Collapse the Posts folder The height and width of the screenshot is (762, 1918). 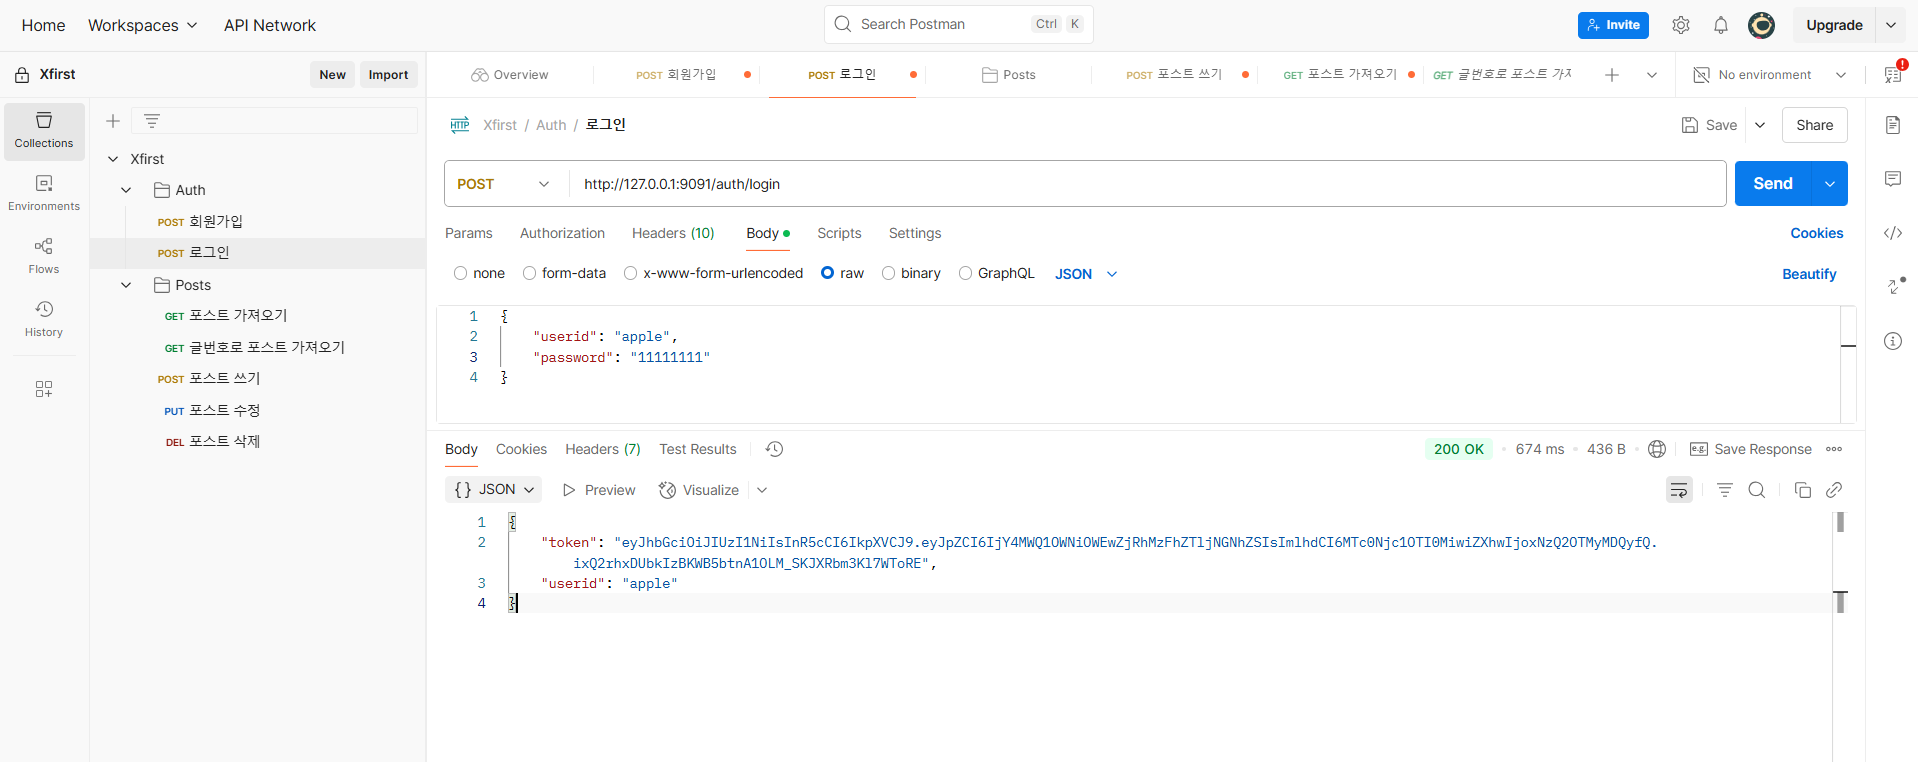[126, 285]
